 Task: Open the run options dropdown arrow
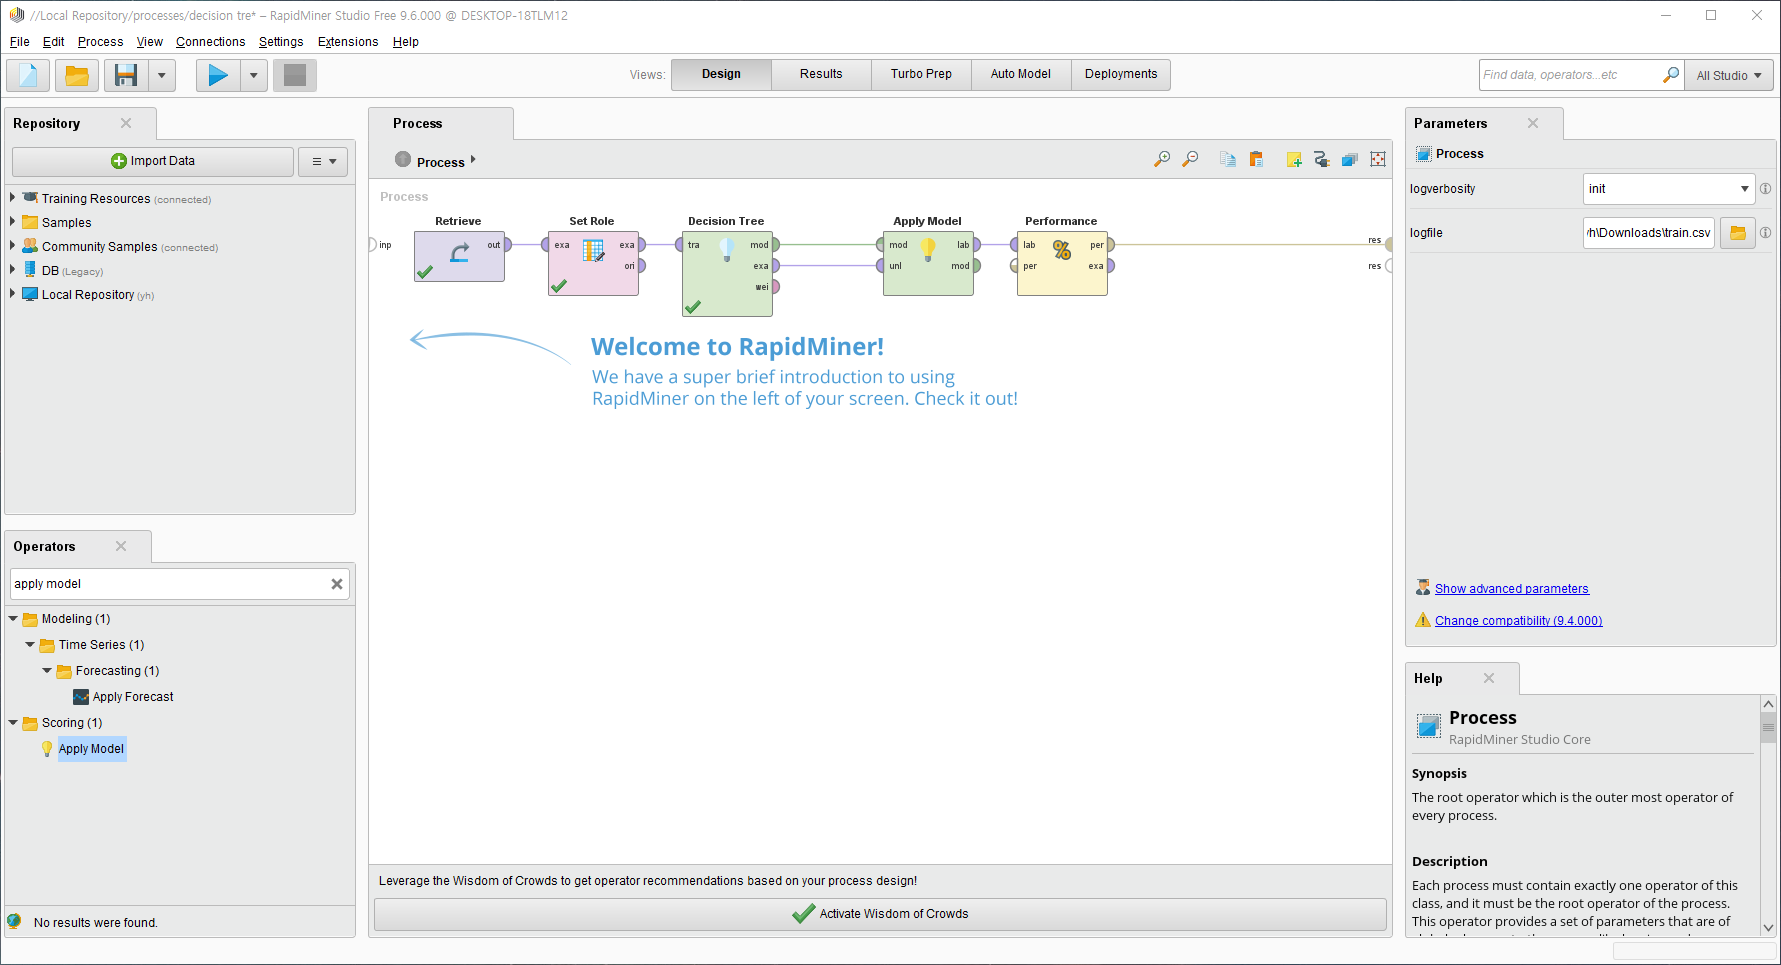click(x=254, y=75)
